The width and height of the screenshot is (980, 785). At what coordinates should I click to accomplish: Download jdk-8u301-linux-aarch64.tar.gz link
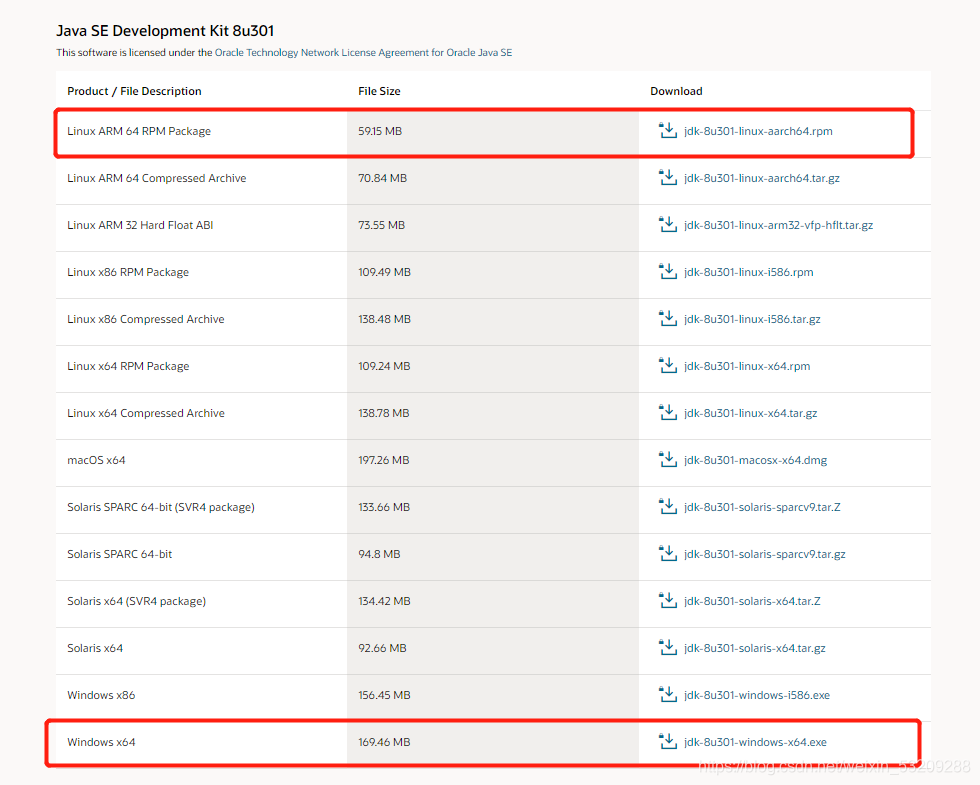tap(762, 178)
